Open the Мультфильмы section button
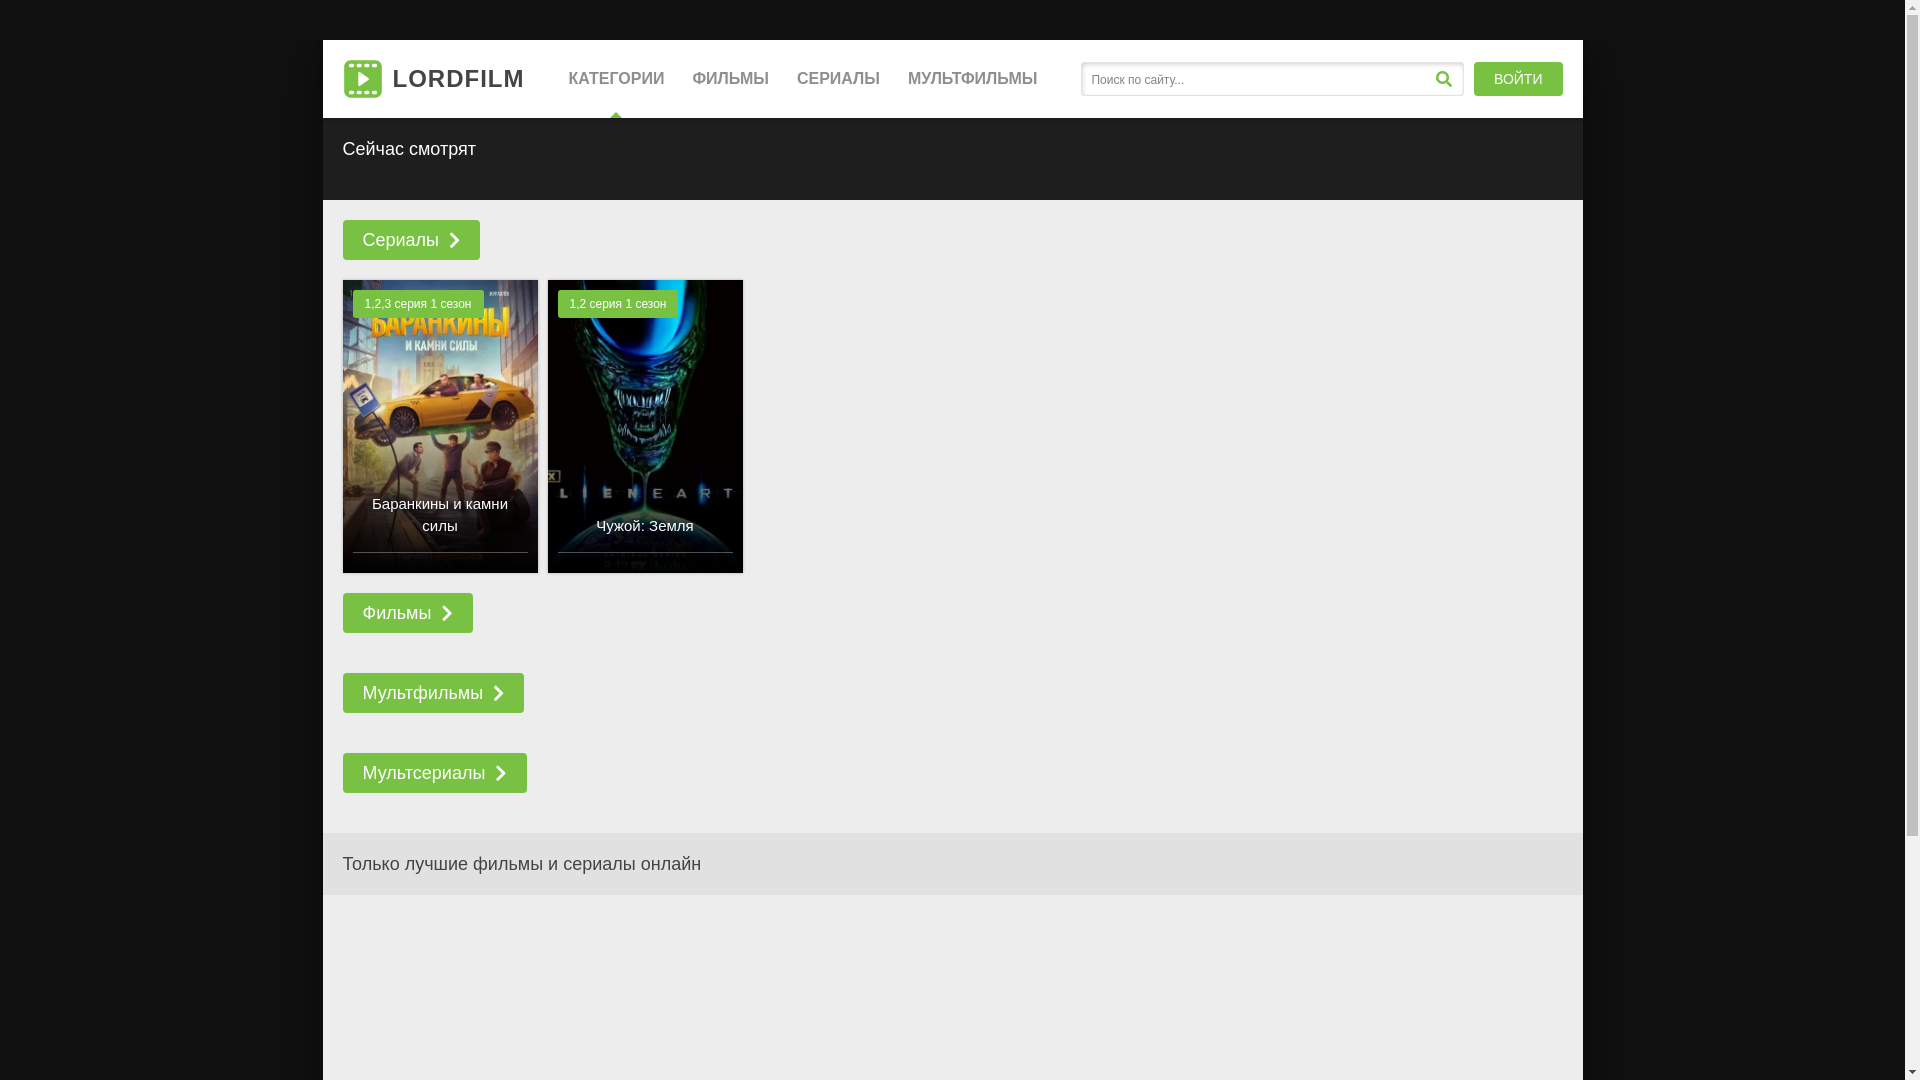Image resolution: width=1920 pixels, height=1080 pixels. click(433, 693)
